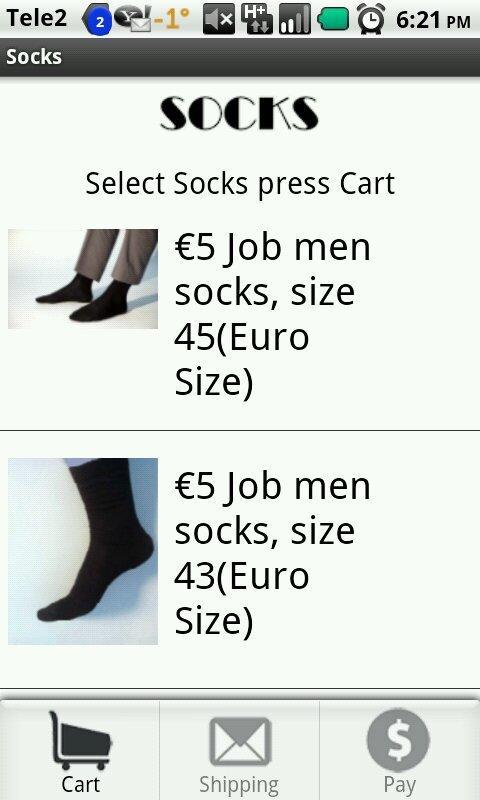Tap the battery indicator icon

click(333, 19)
